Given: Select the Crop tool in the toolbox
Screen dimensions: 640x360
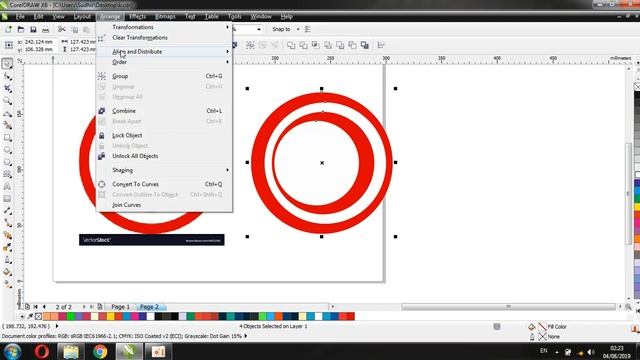Looking at the screenshot, I should point(7,89).
